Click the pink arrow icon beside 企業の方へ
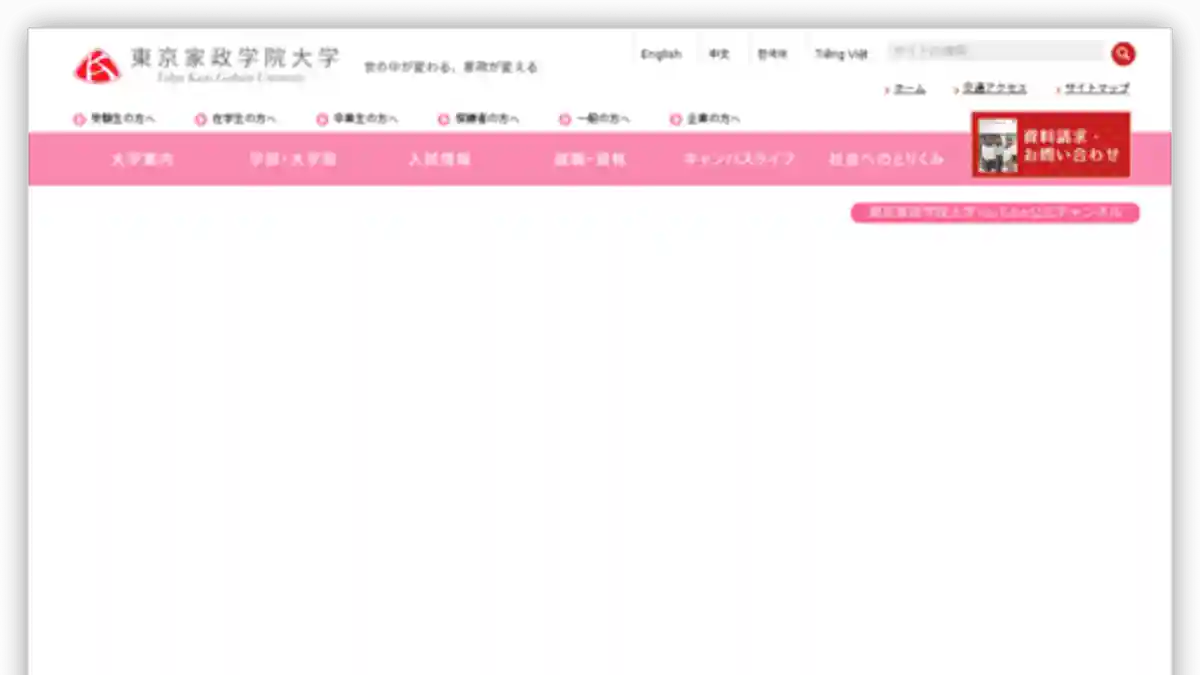The width and height of the screenshot is (1200, 675). [676, 119]
